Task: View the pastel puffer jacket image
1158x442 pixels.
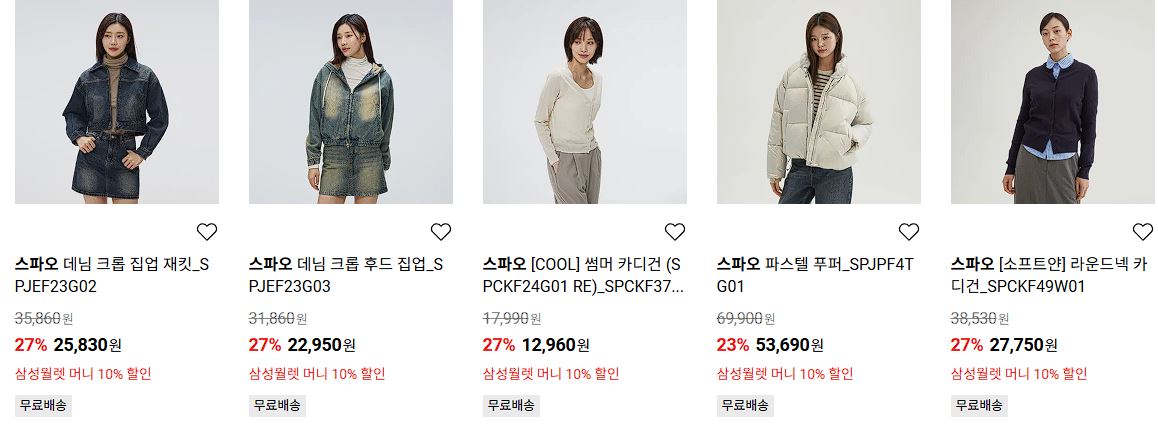Action: [818, 102]
